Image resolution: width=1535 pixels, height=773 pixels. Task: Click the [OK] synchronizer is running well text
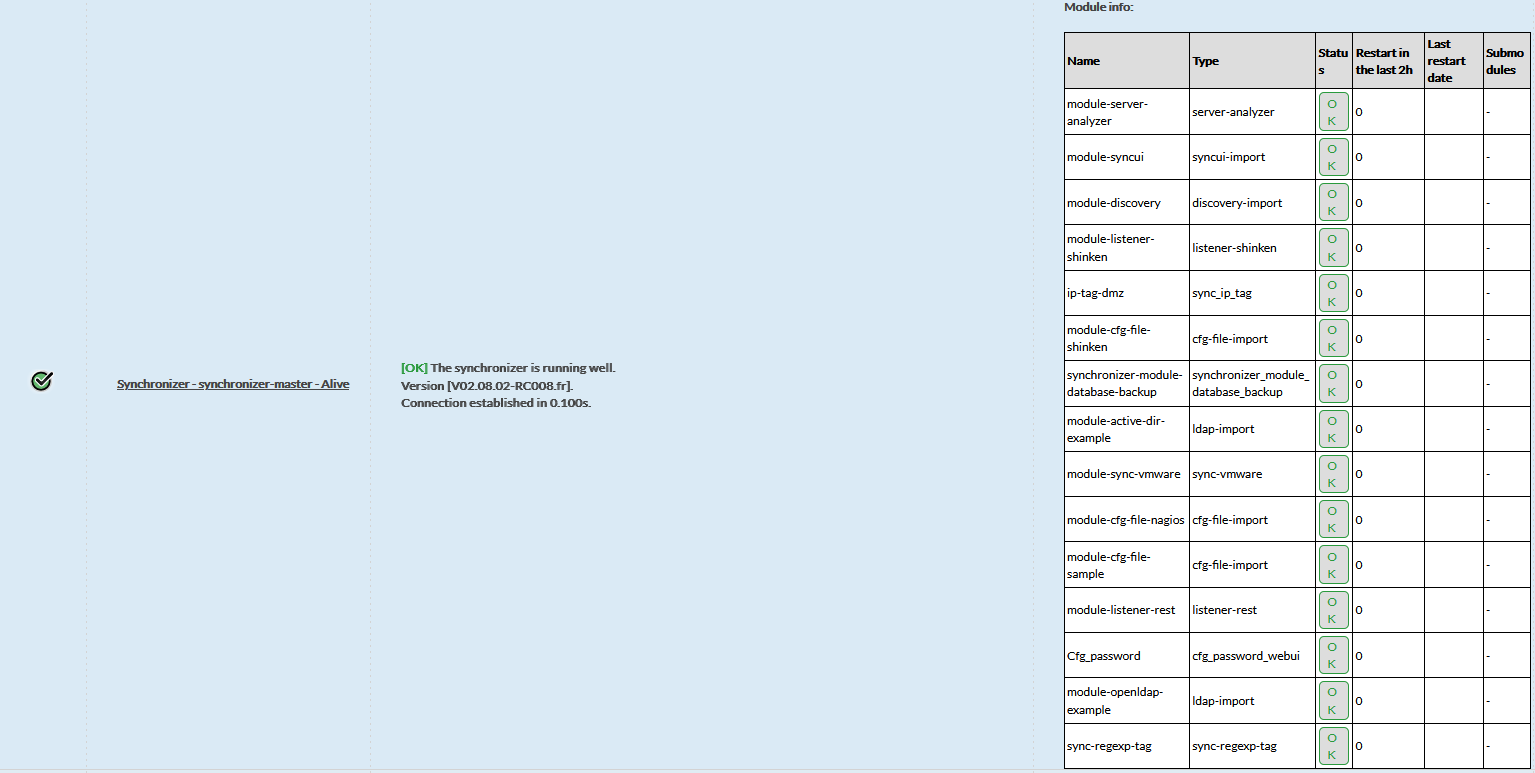coord(509,368)
